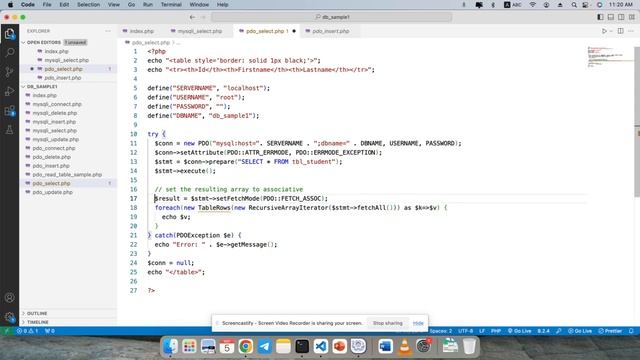Open the run options dropdown arrow
Image resolution: width=640 pixels, height=360 pixels.
[x=611, y=31]
